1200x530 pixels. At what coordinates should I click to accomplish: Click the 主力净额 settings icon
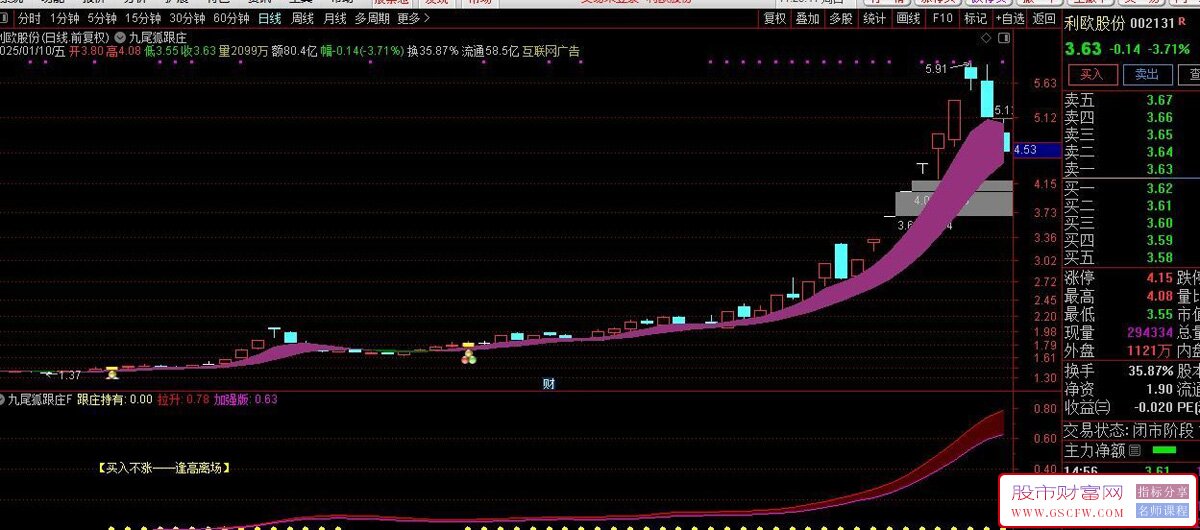1134,451
